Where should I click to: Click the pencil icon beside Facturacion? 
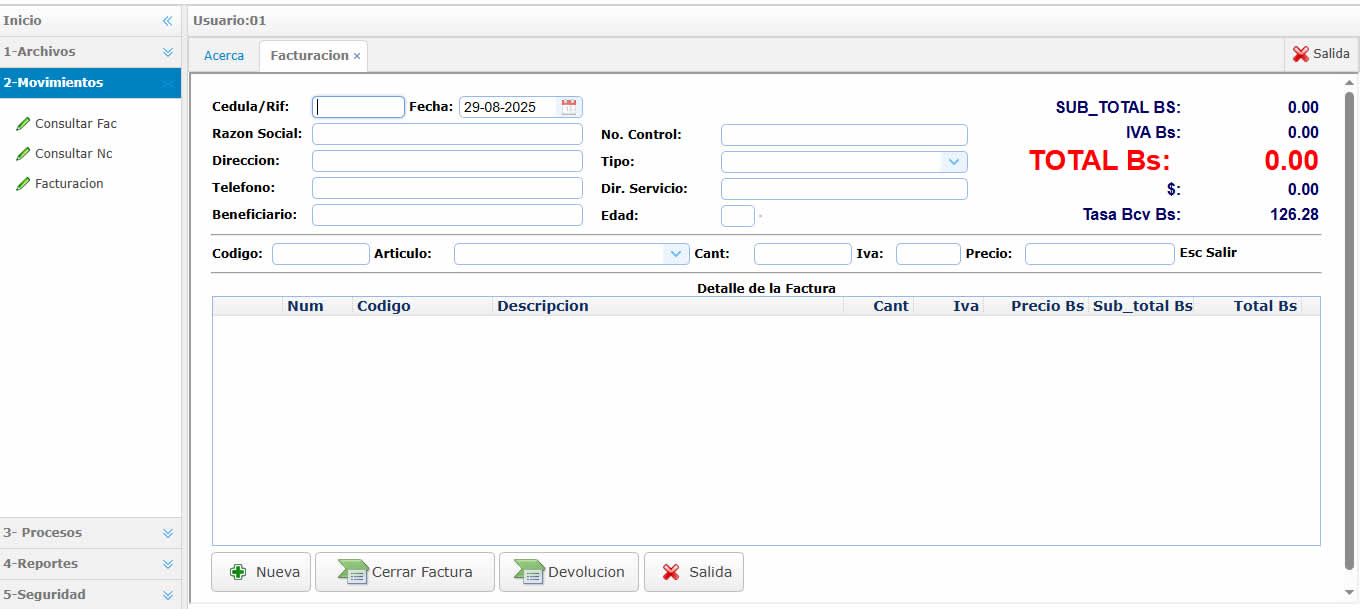(23, 184)
